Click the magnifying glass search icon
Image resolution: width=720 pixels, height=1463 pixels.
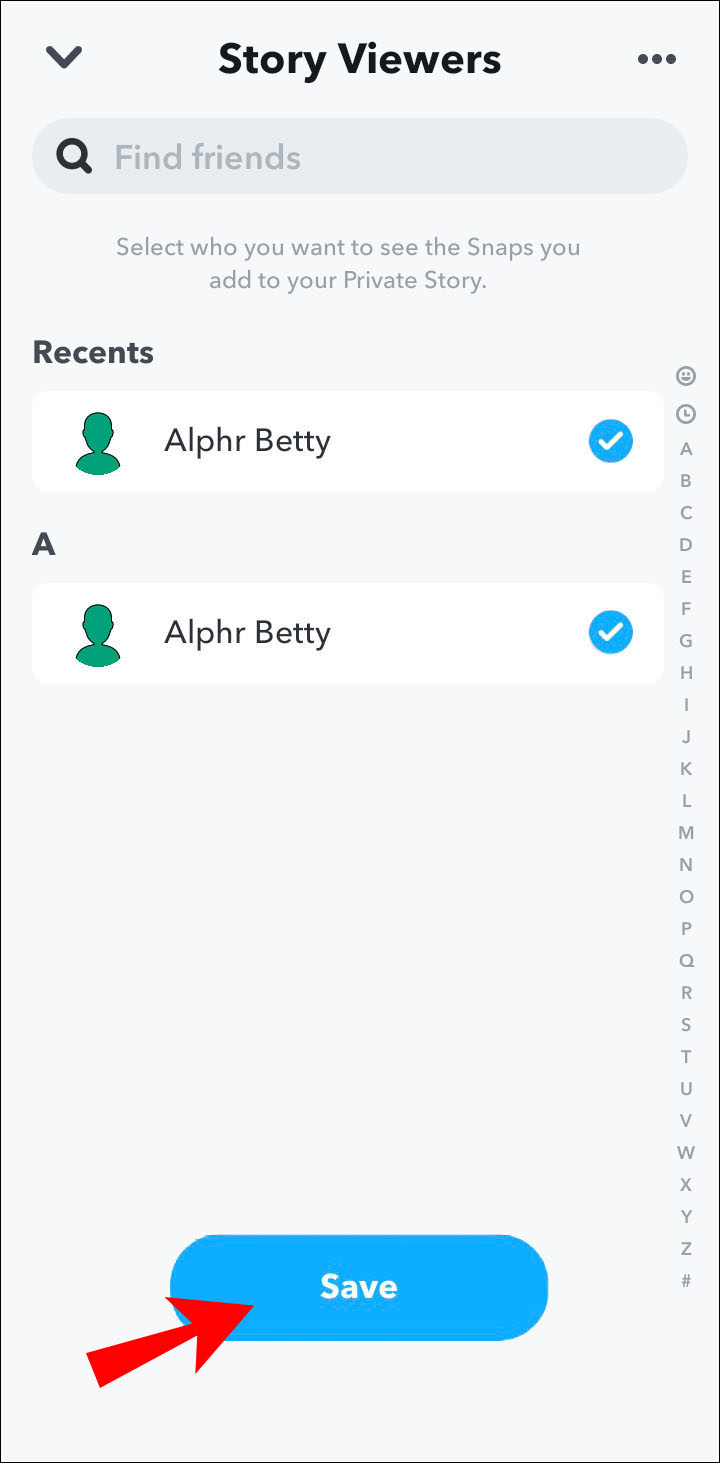[74, 156]
